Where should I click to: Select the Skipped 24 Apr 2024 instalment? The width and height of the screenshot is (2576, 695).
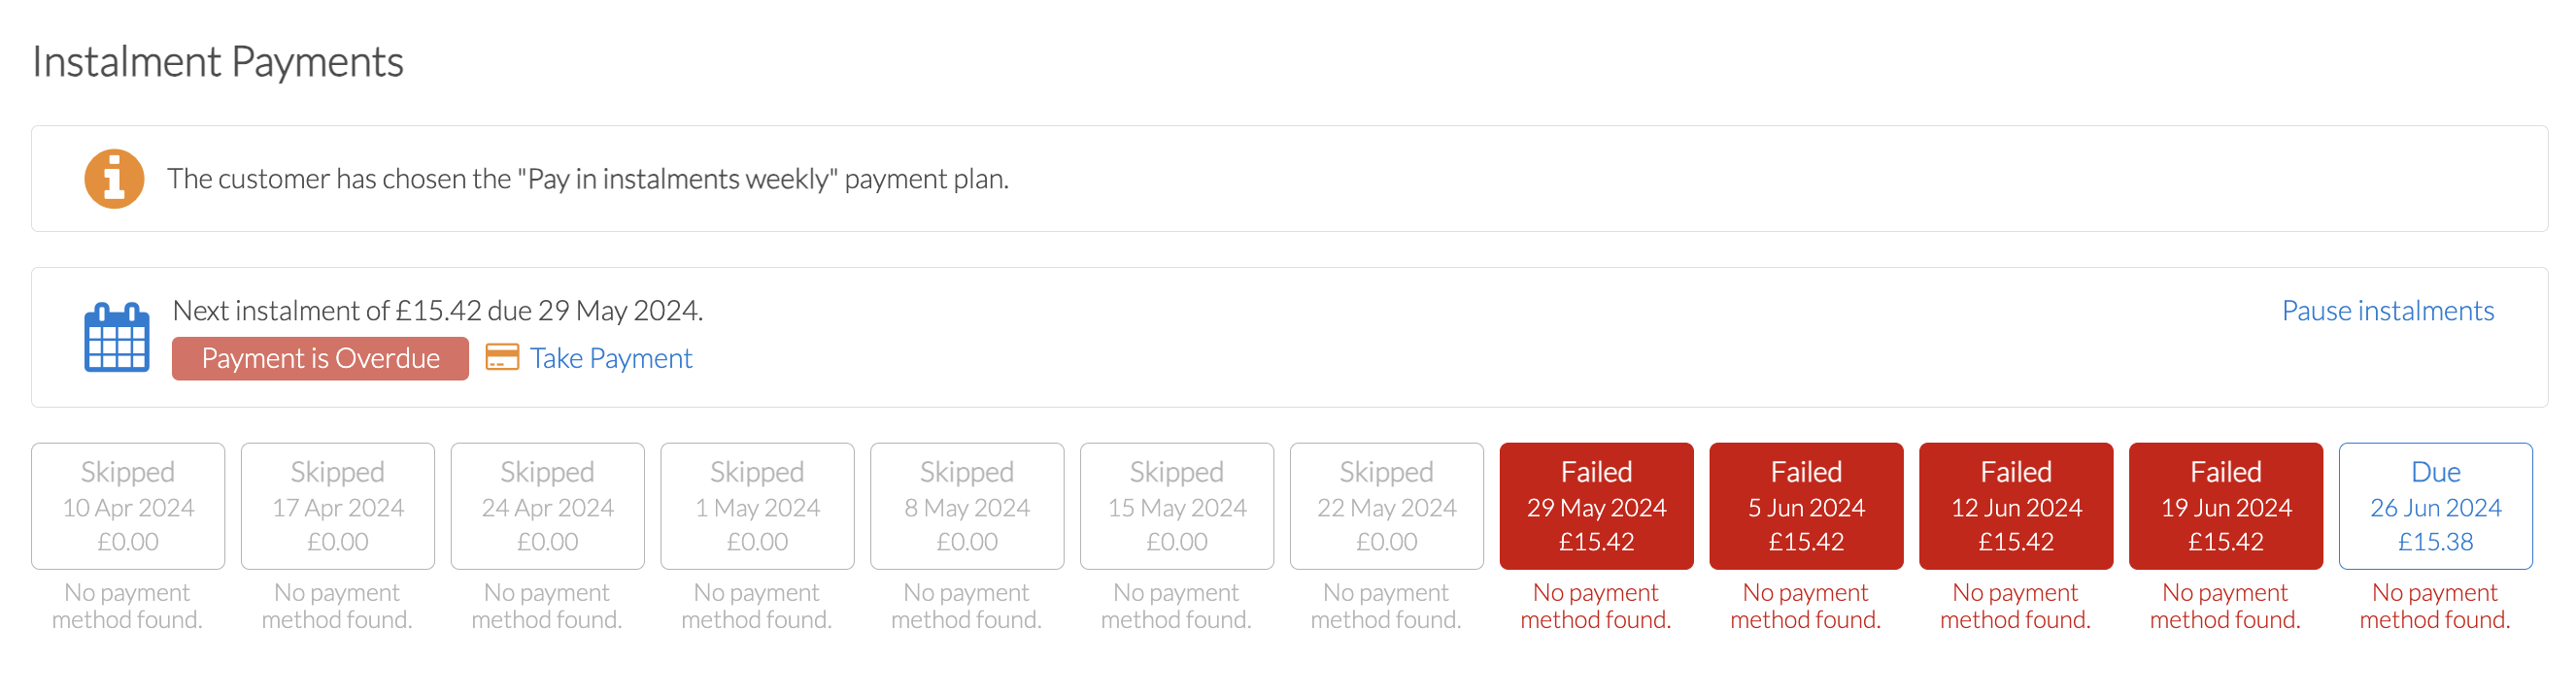click(548, 506)
